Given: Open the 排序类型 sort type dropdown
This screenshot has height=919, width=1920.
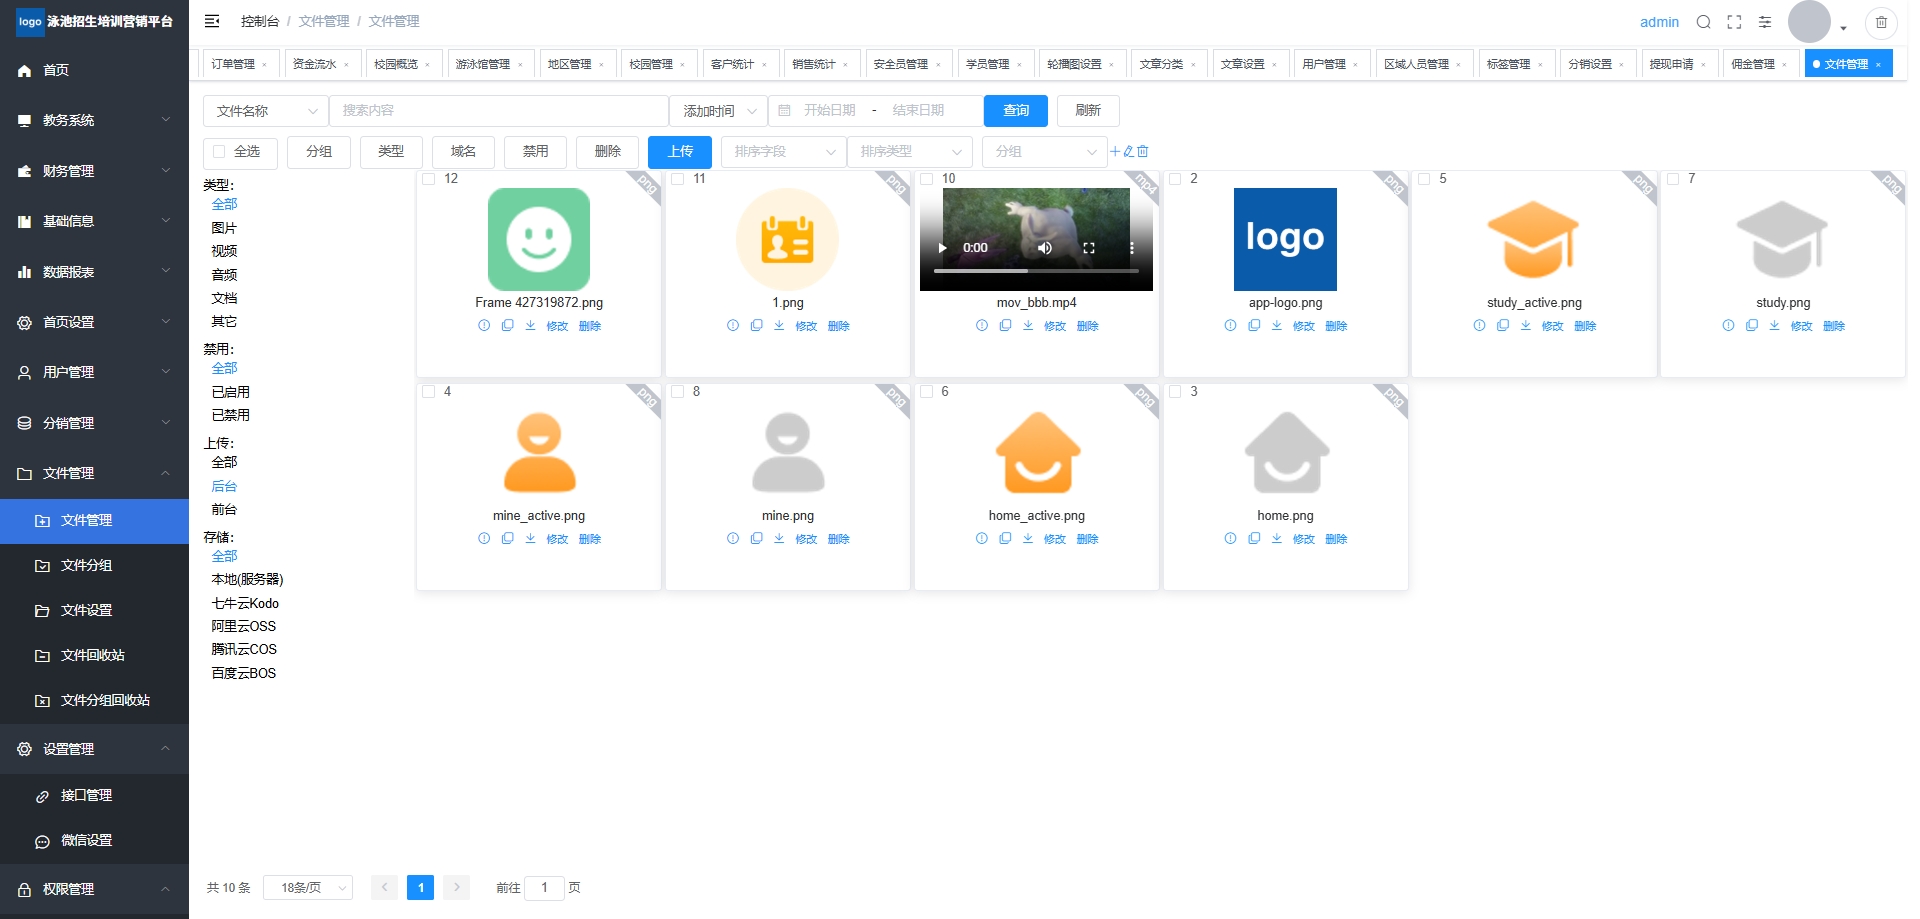Looking at the screenshot, I should [x=909, y=152].
